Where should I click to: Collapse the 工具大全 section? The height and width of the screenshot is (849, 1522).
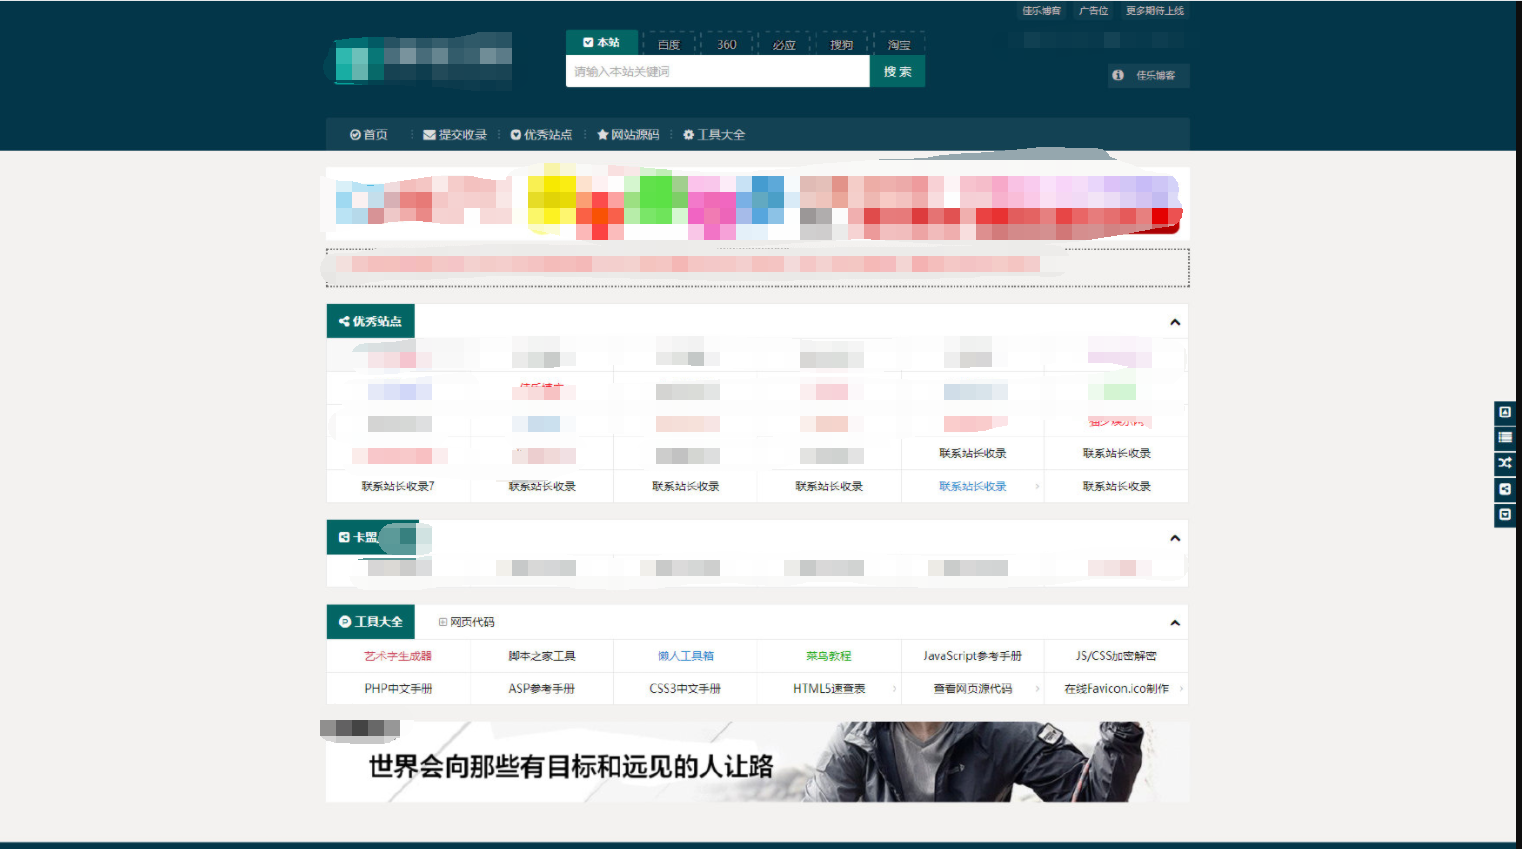(1175, 623)
